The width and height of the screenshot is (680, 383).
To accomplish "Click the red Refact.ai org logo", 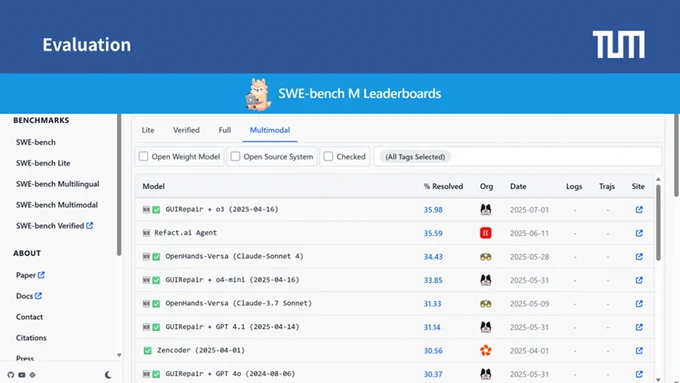I will [486, 233].
